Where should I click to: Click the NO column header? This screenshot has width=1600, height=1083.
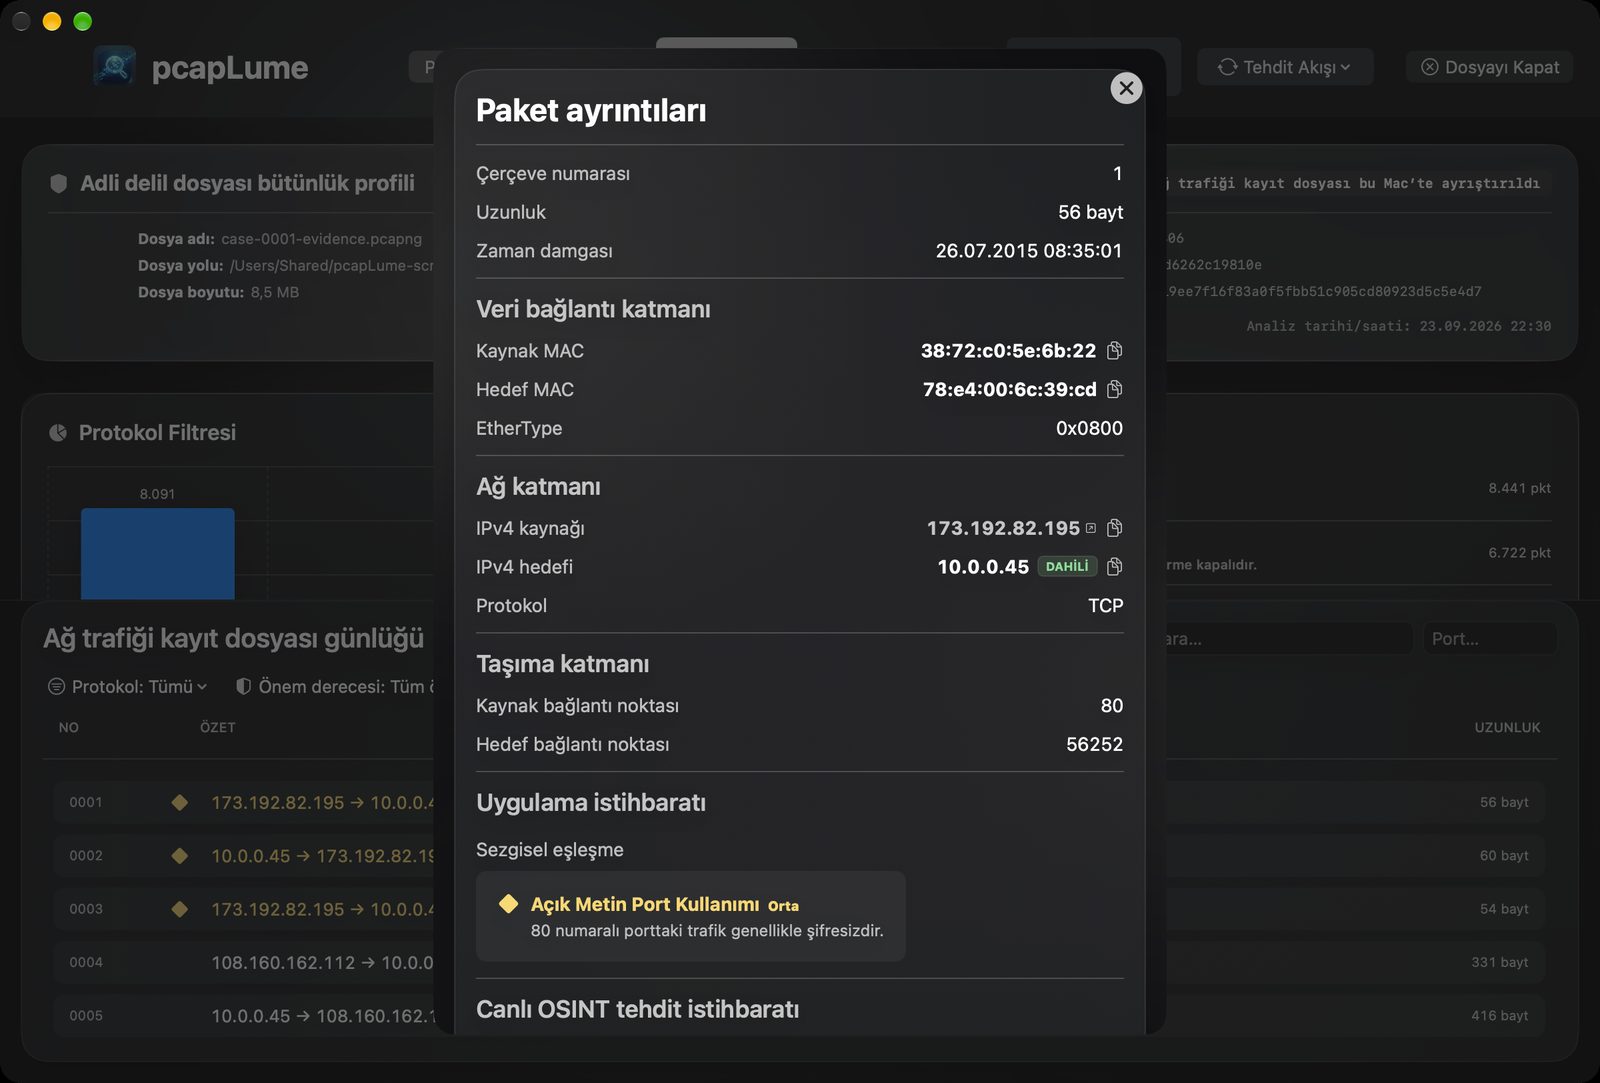coord(68,728)
